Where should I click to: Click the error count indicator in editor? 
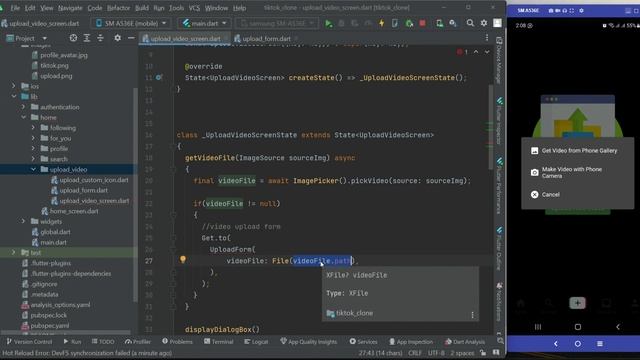coord(462,52)
